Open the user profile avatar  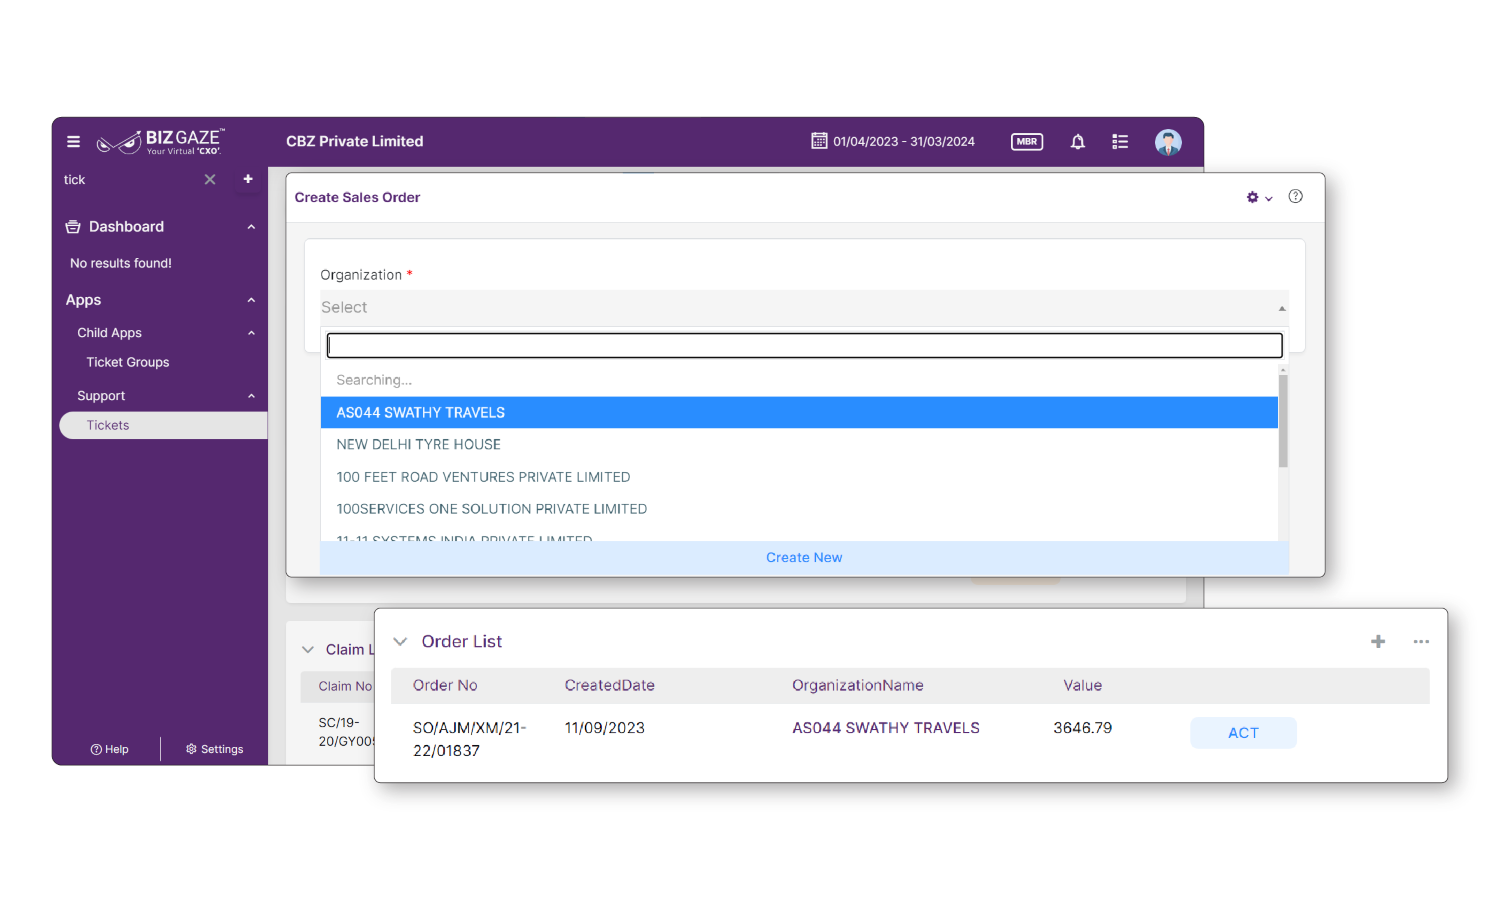click(1167, 142)
